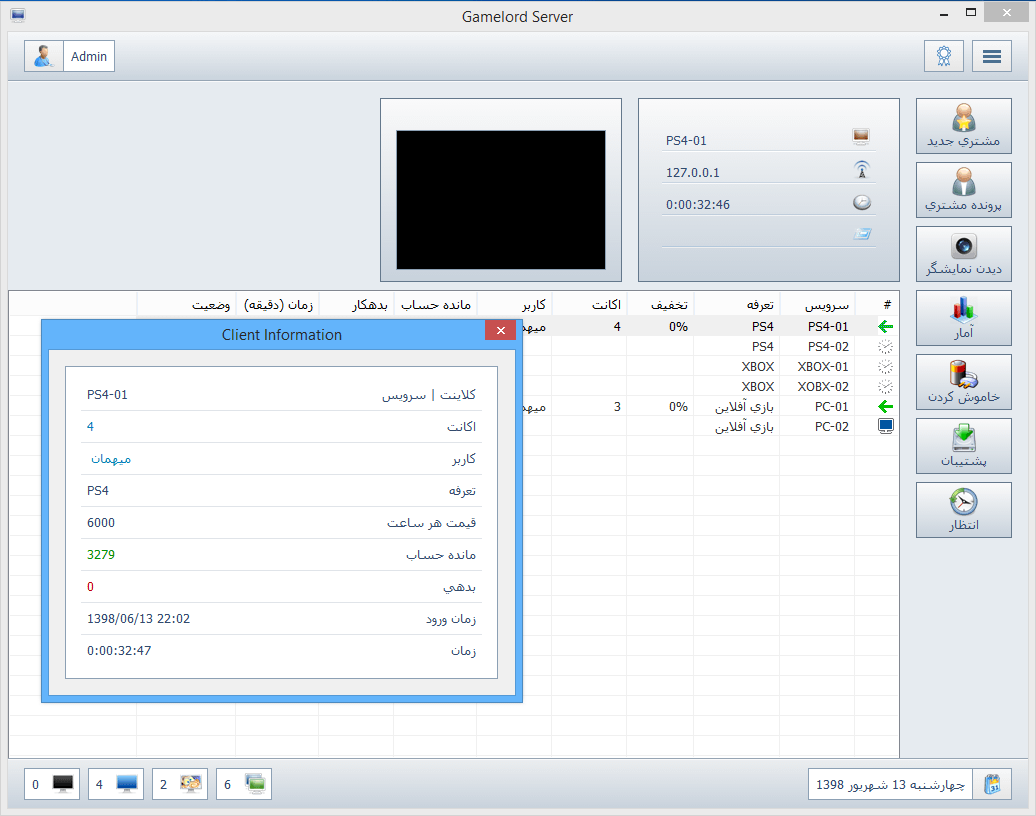Click the green arrow icon for PC-01

point(885,406)
